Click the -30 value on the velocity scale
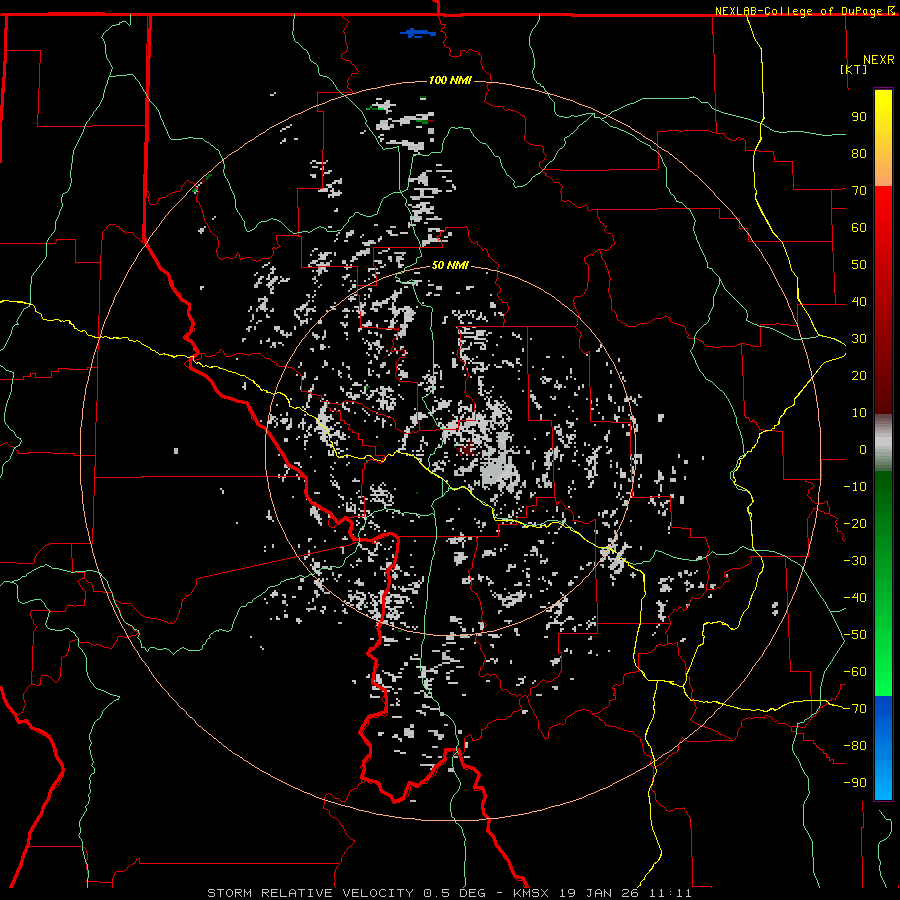This screenshot has height=900, width=900. click(855, 561)
